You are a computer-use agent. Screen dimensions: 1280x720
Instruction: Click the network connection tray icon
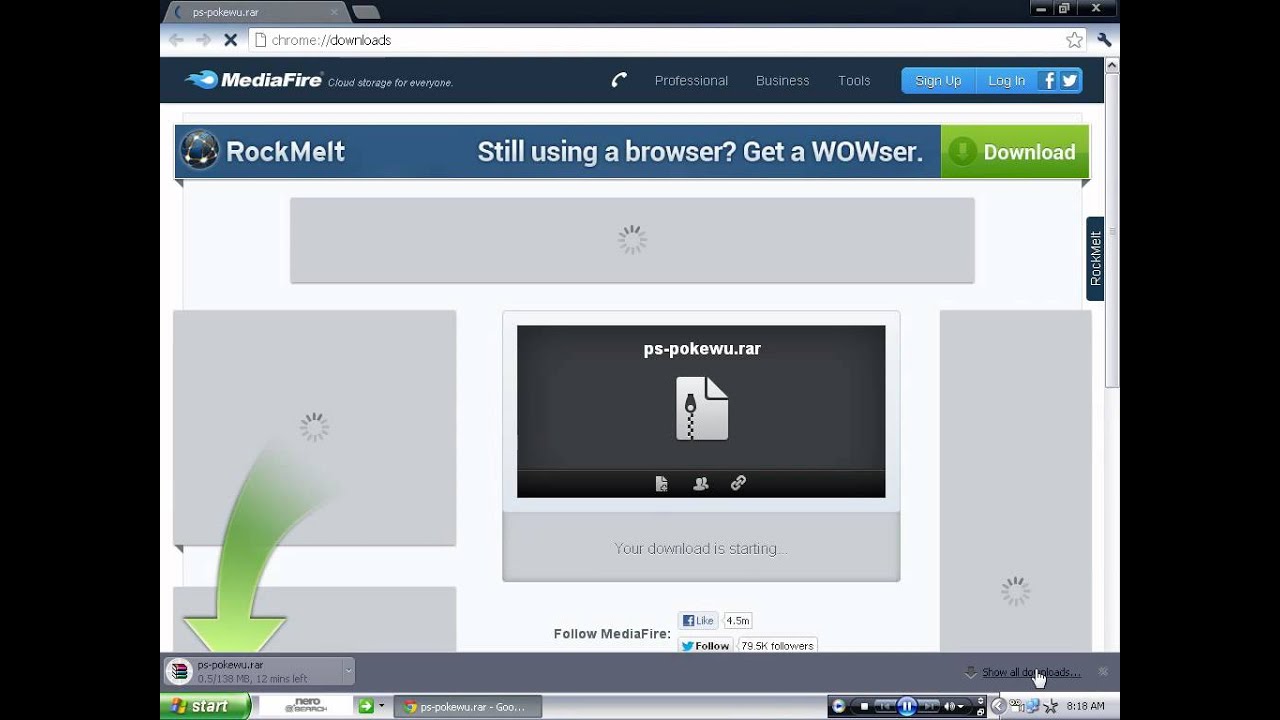[1032, 706]
